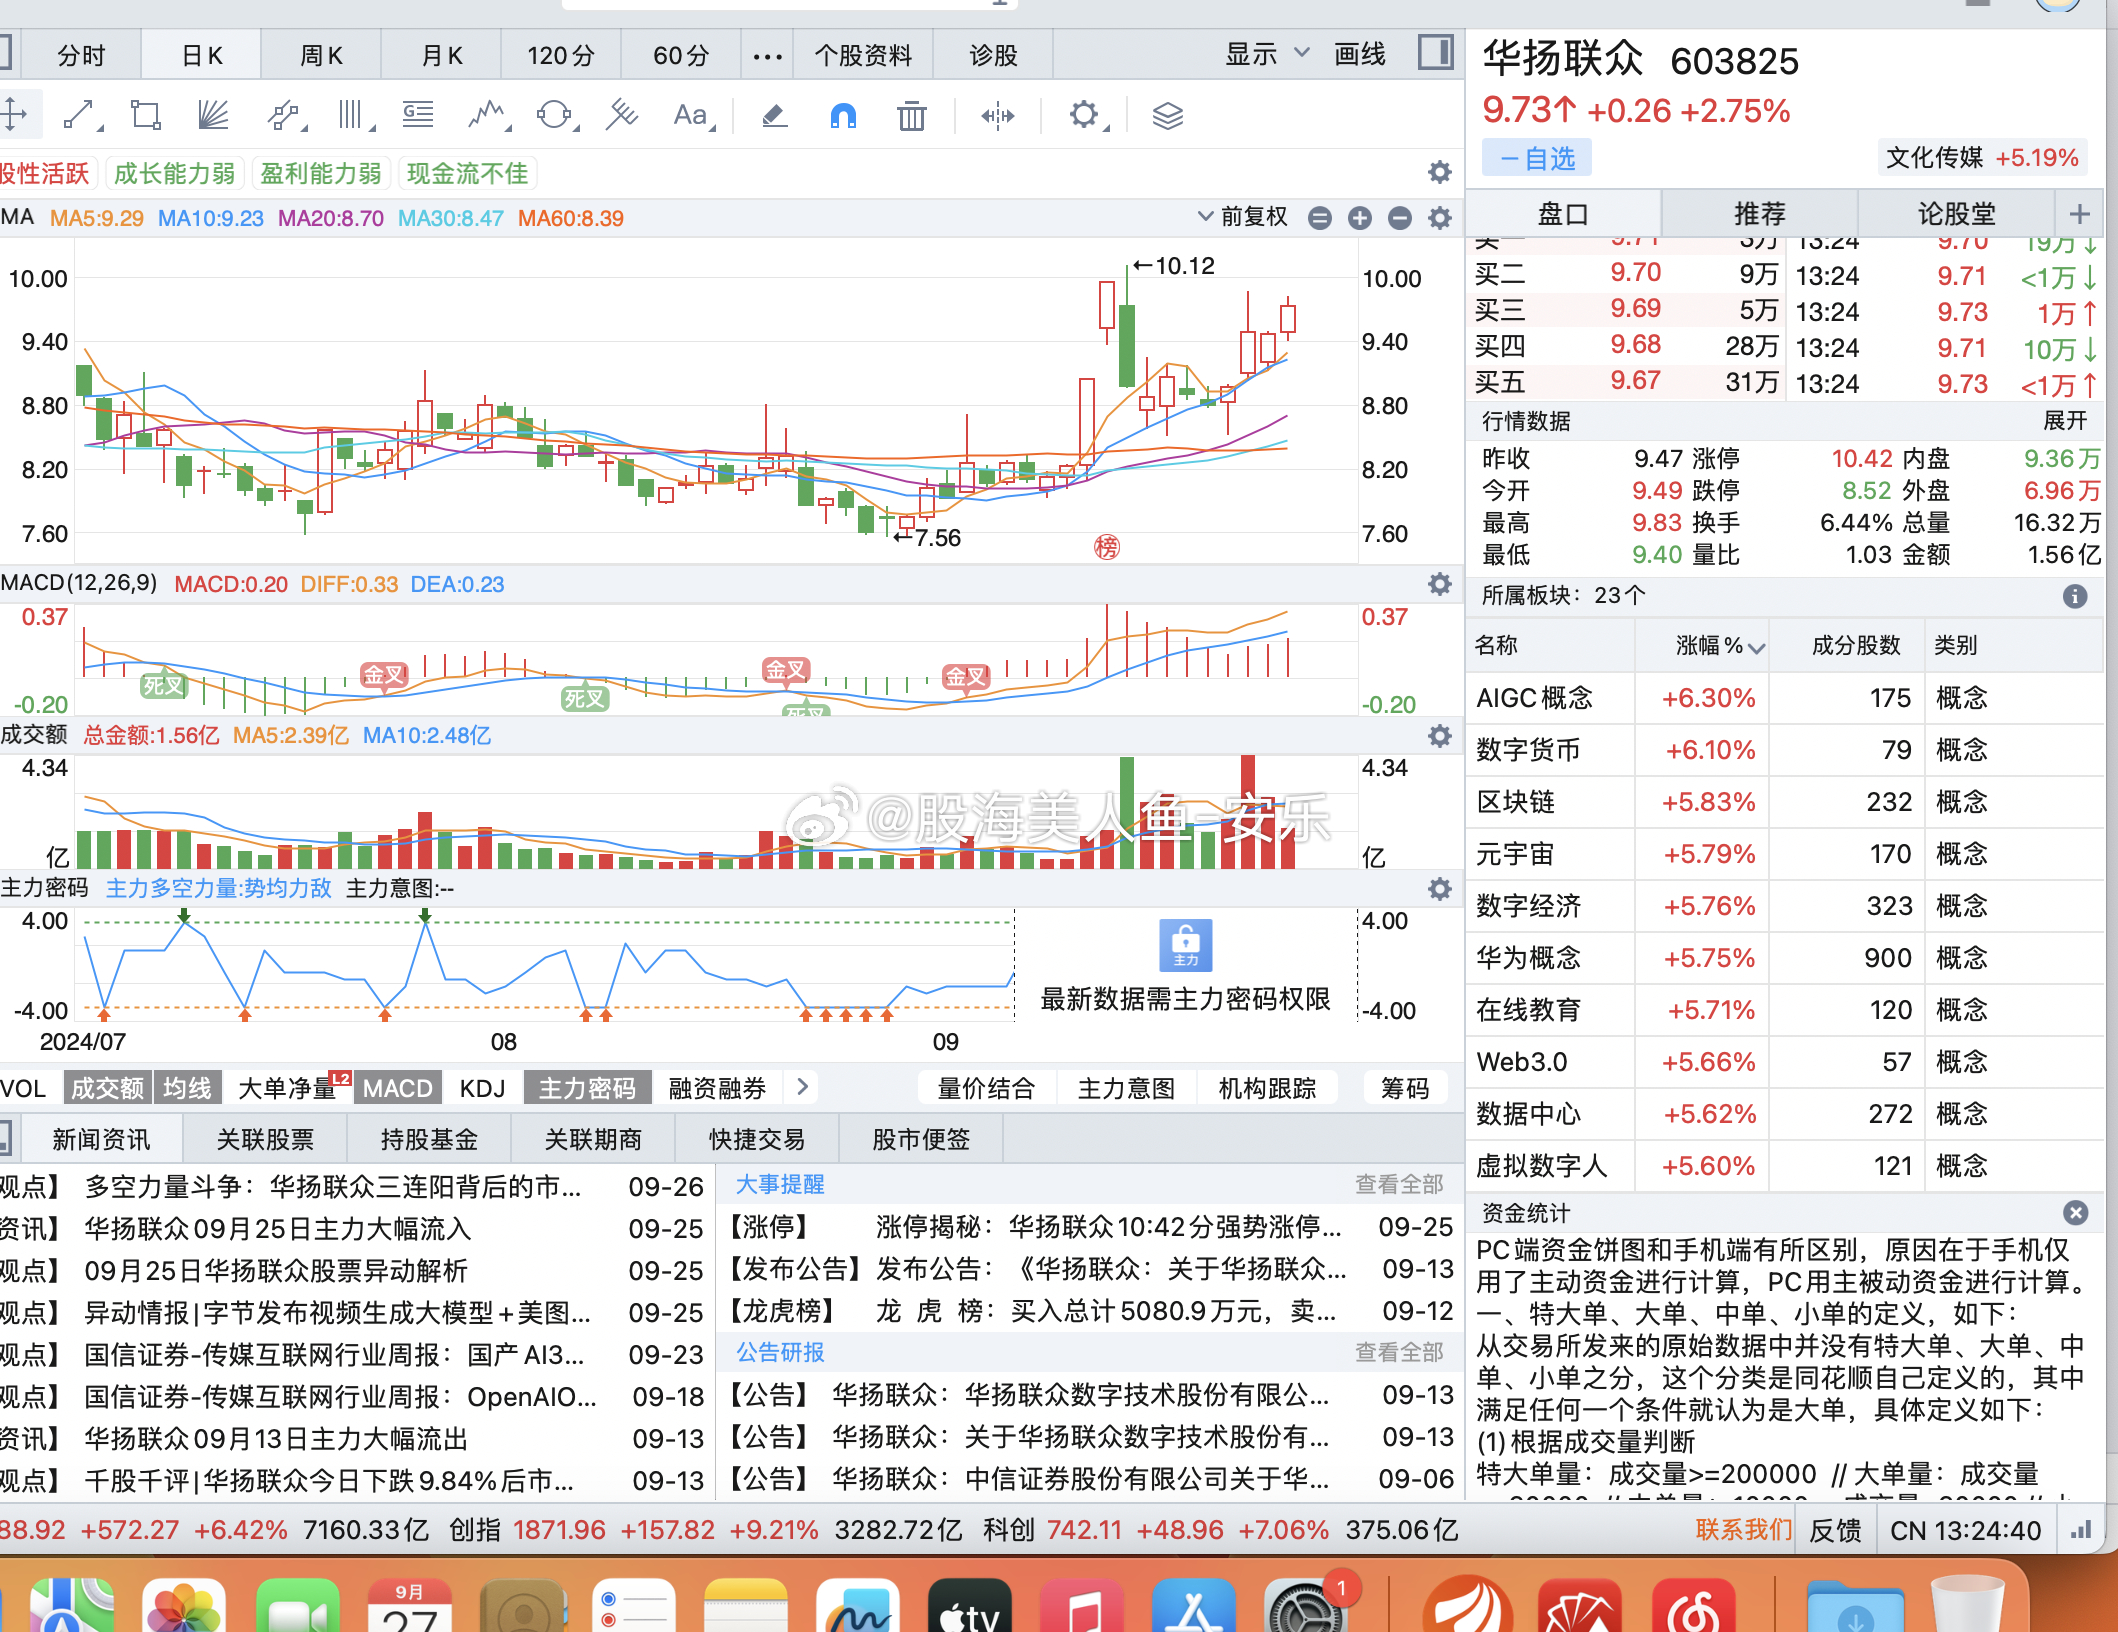Toggle 自选 watchlist for 华扬联众
Screen dimensions: 2118x1632
[x=1537, y=158]
